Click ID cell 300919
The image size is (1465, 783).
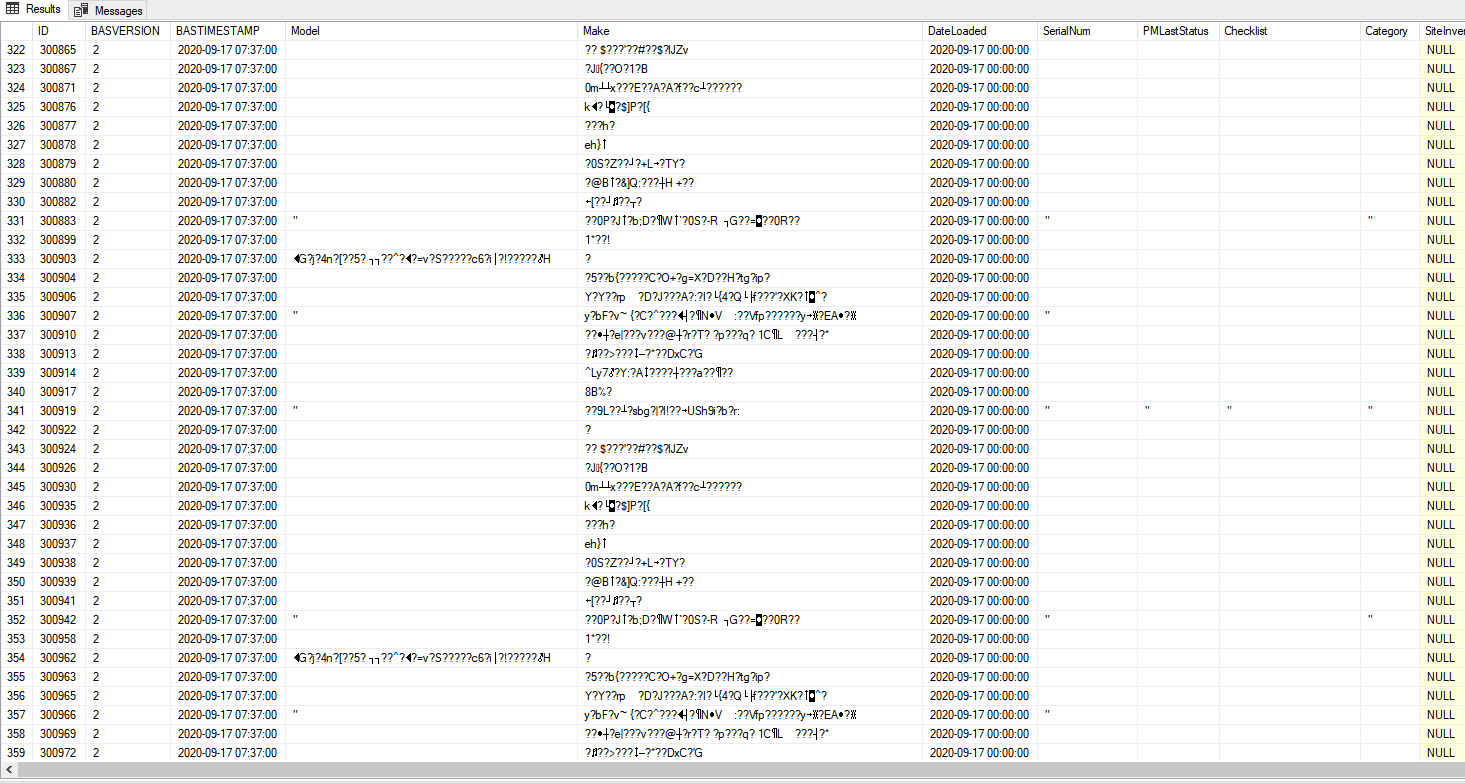(x=60, y=411)
